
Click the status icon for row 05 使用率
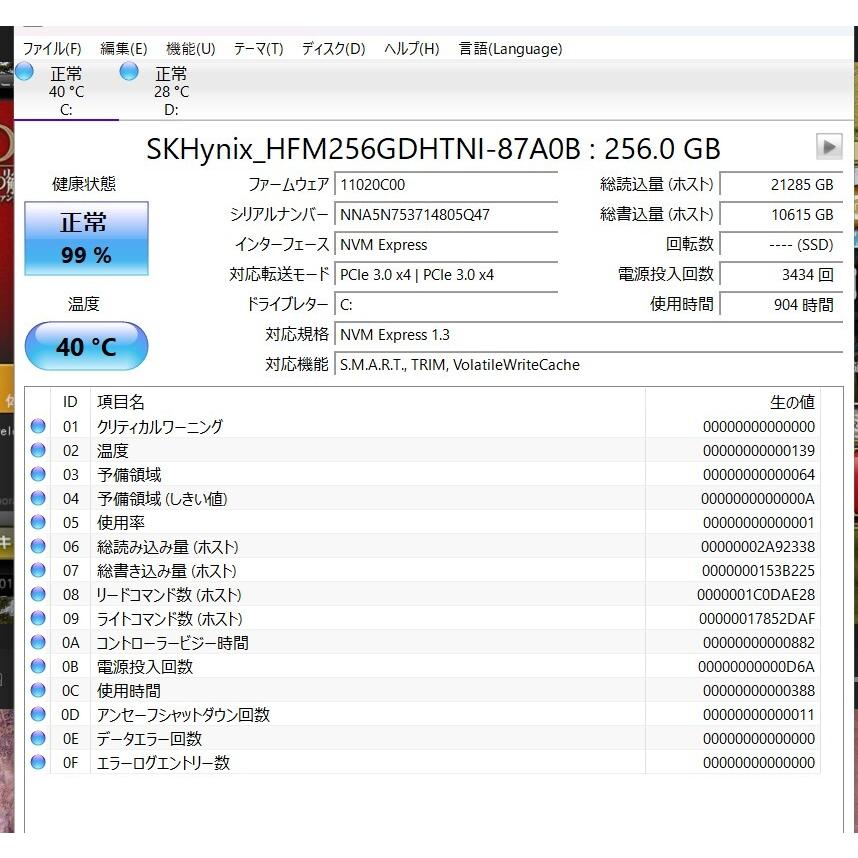38,522
